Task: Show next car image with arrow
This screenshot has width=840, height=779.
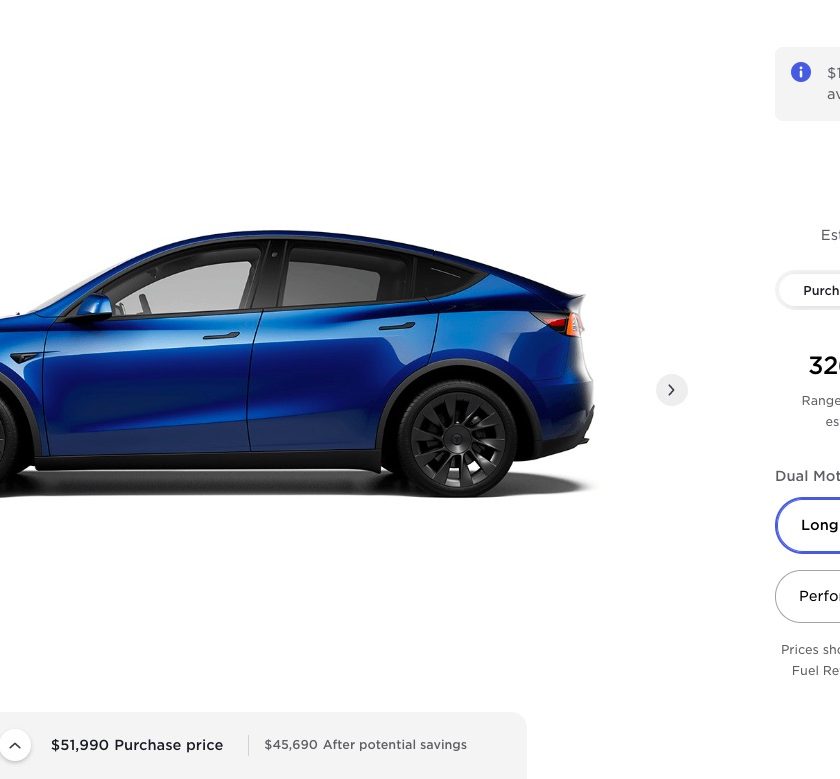Action: click(671, 390)
